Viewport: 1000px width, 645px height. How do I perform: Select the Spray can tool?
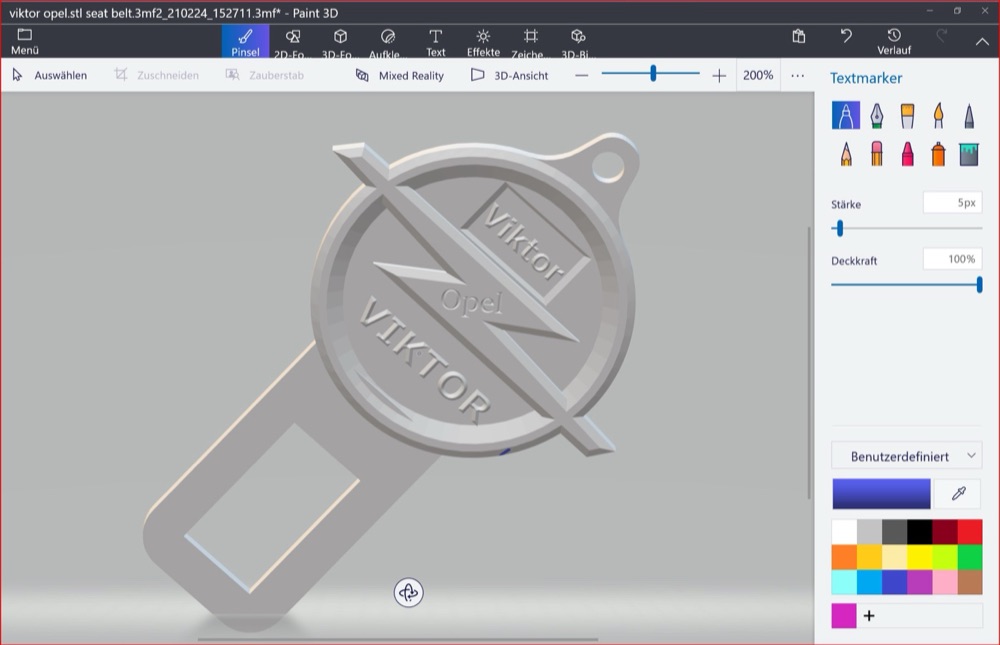(x=938, y=154)
